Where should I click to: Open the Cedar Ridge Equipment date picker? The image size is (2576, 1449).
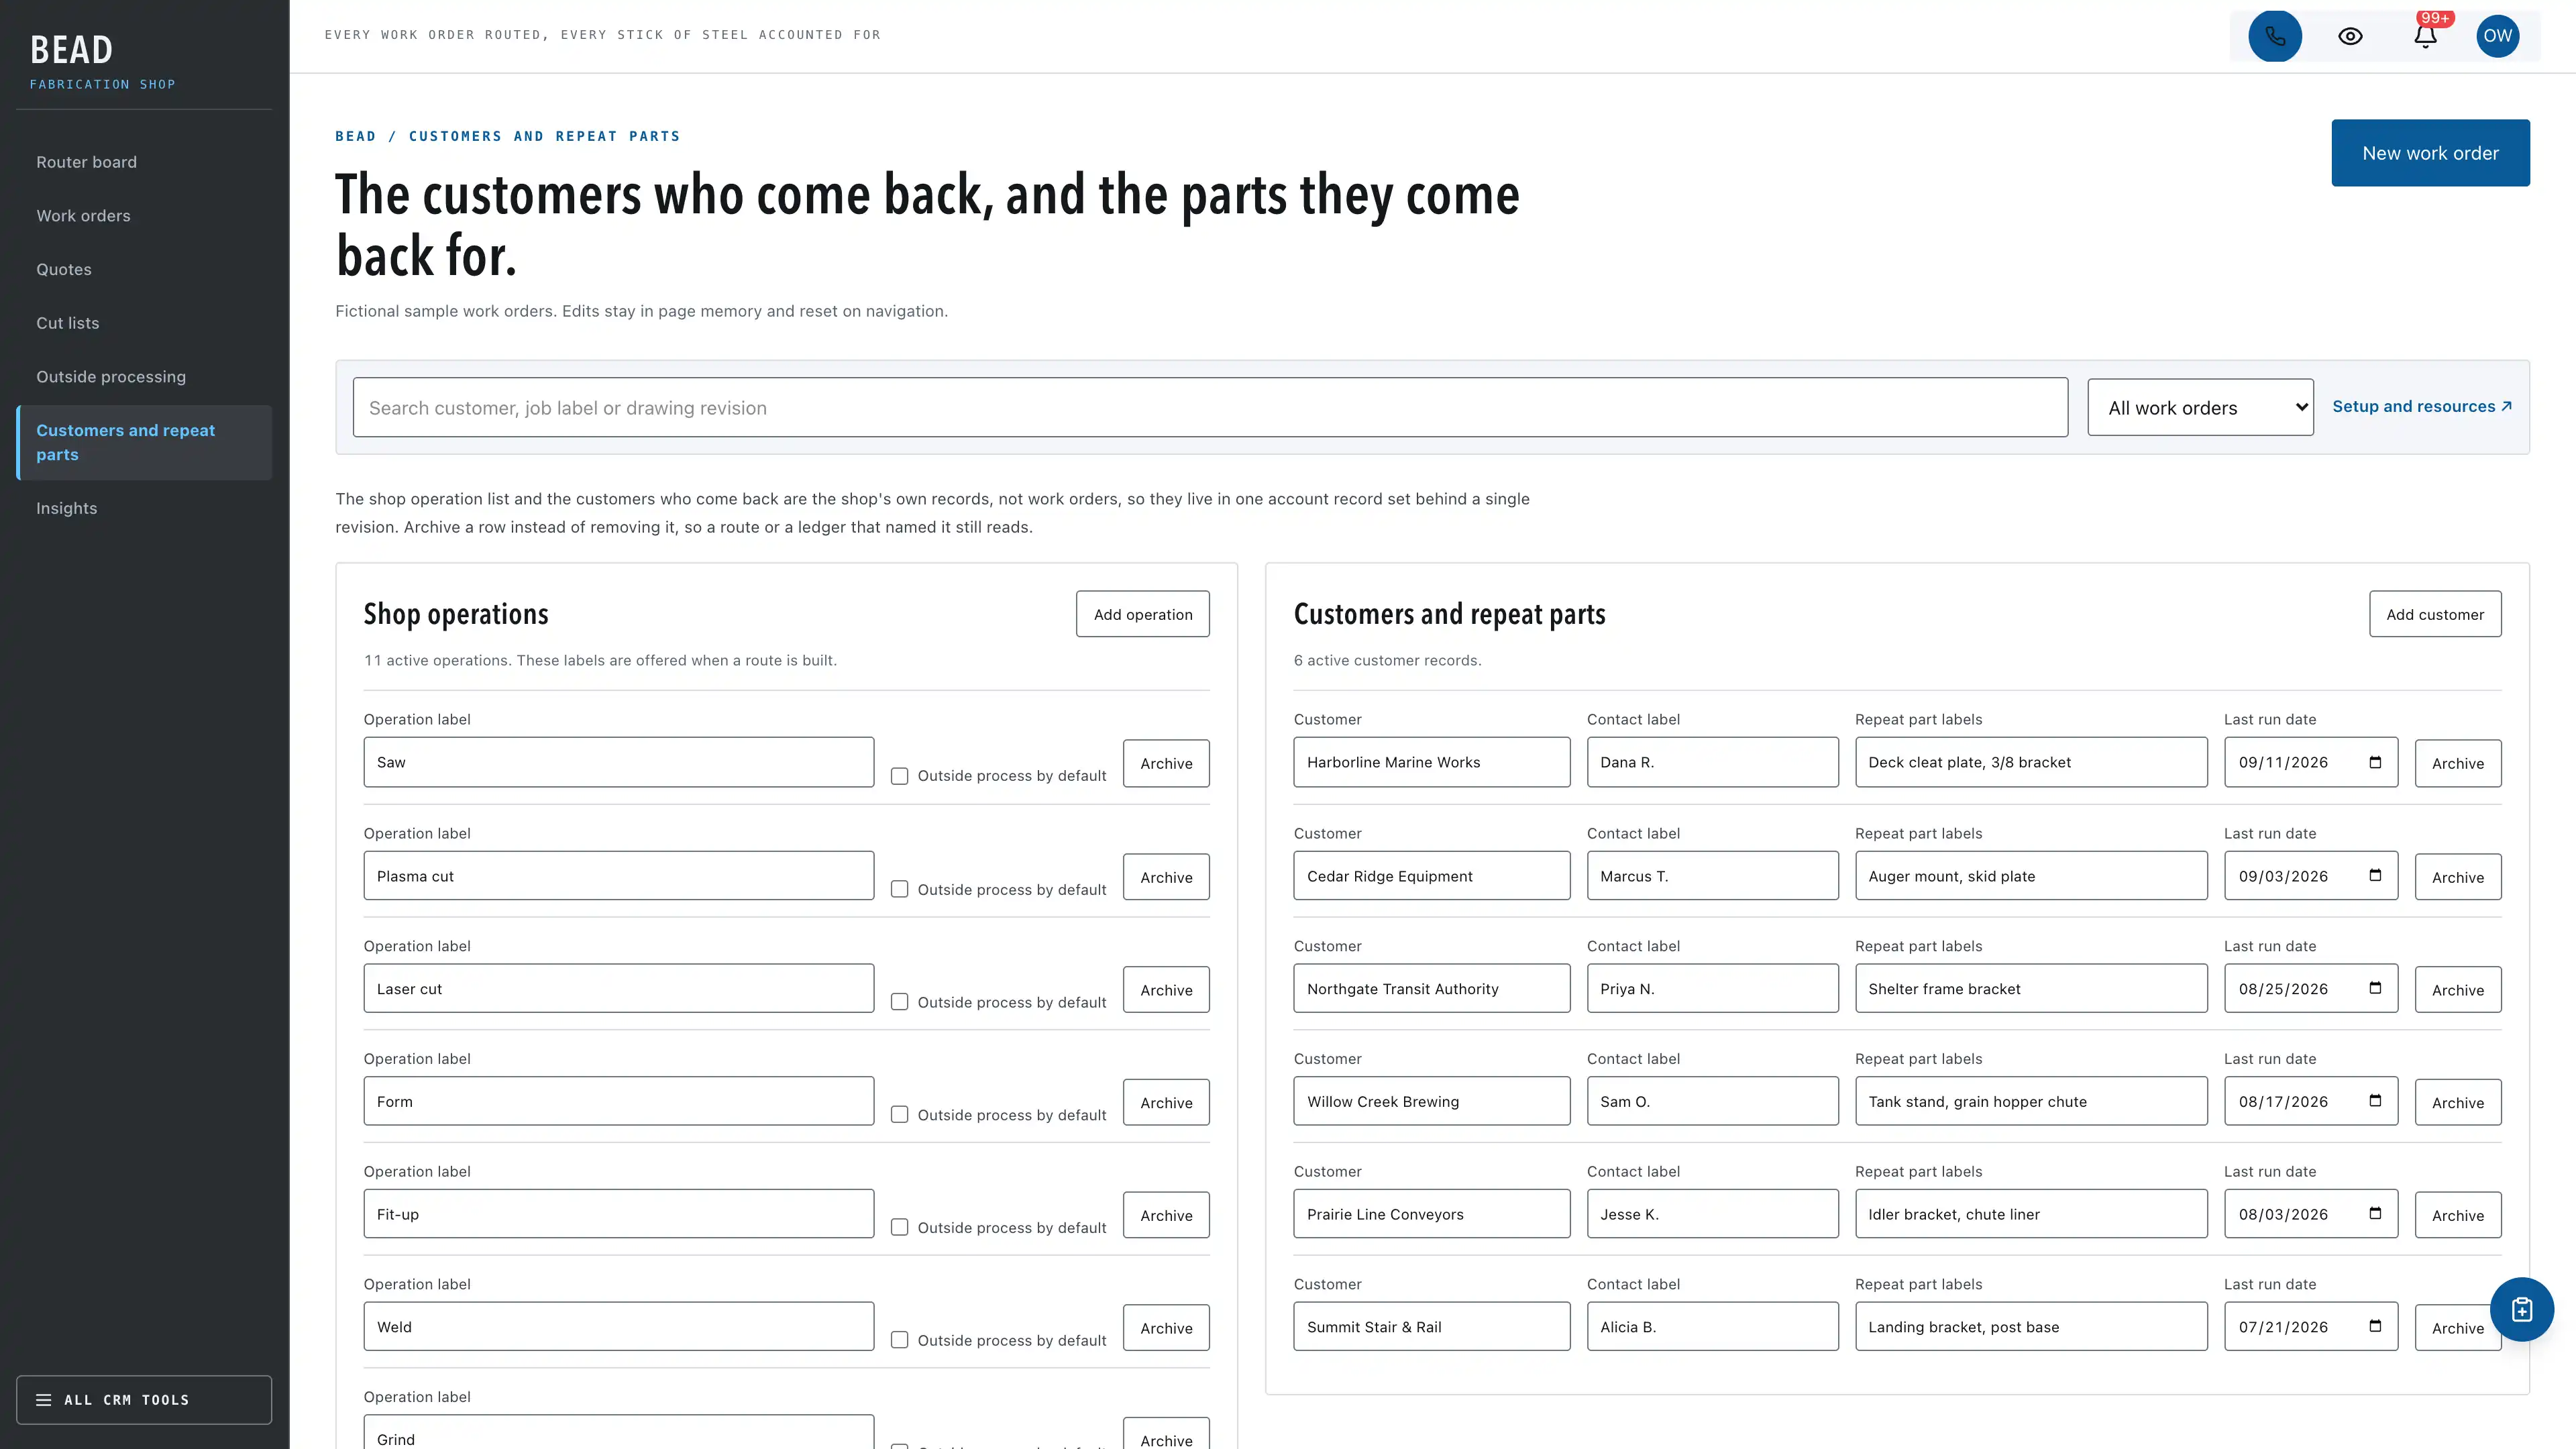point(2375,875)
